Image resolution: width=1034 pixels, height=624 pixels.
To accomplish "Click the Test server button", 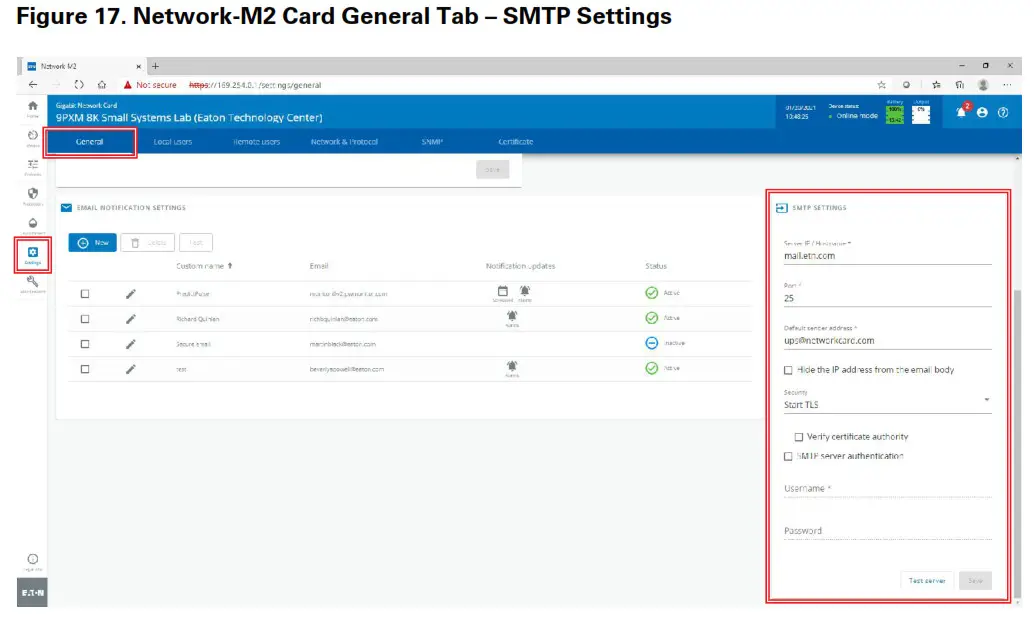I will pyautogui.click(x=926, y=580).
